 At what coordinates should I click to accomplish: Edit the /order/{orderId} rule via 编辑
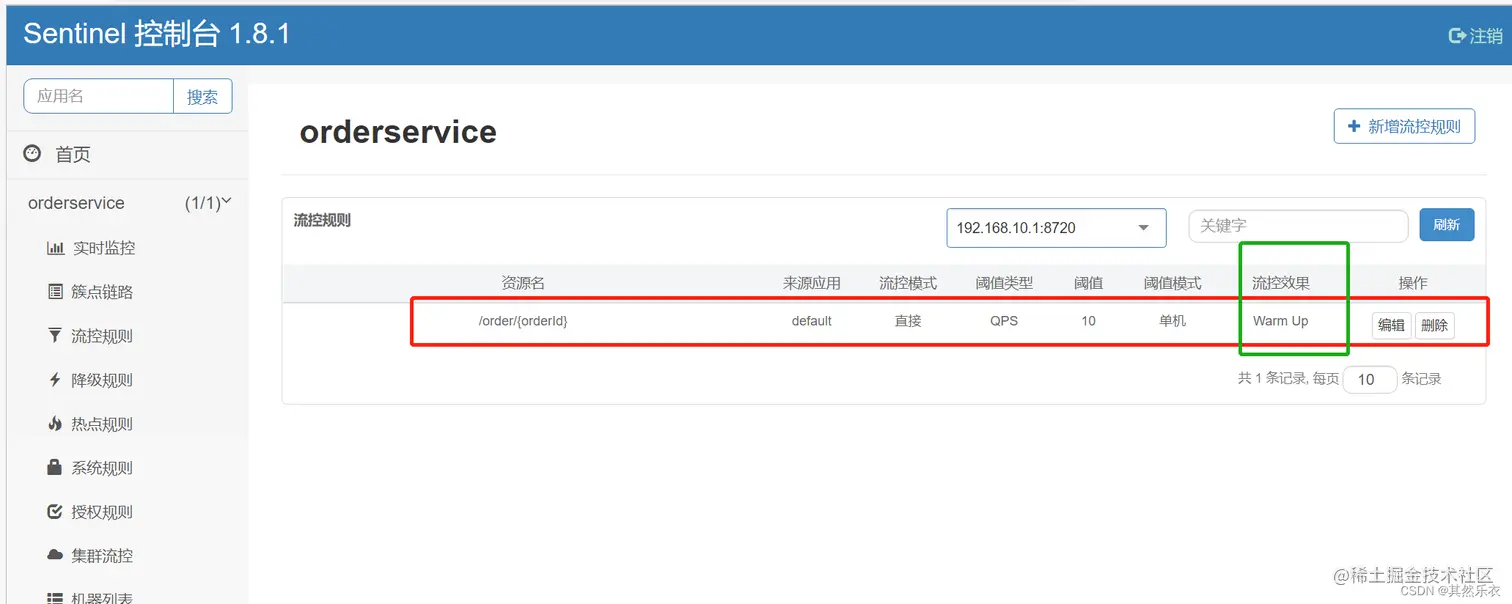click(x=1391, y=325)
